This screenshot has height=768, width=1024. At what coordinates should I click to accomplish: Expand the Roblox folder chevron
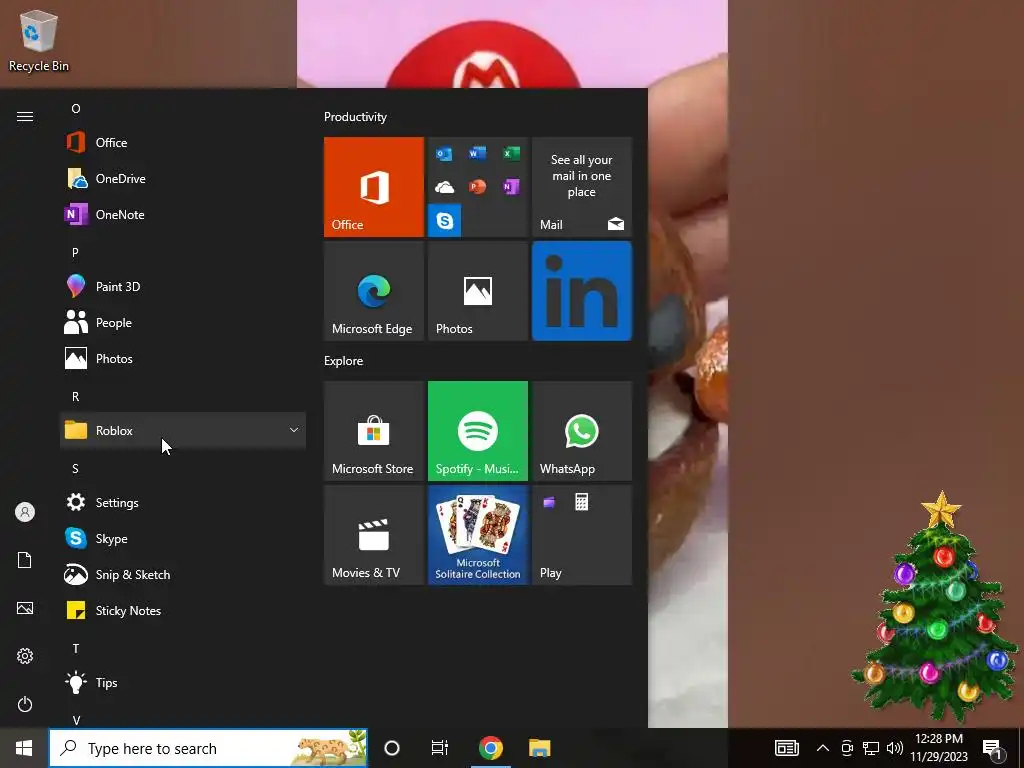coord(294,430)
